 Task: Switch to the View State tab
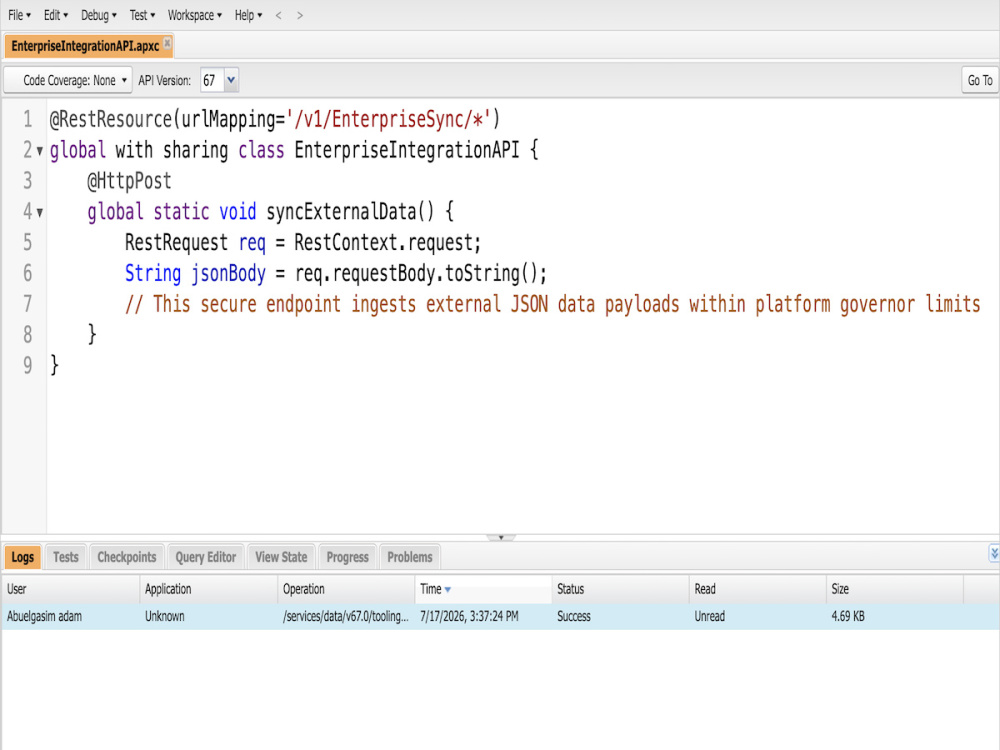point(281,557)
